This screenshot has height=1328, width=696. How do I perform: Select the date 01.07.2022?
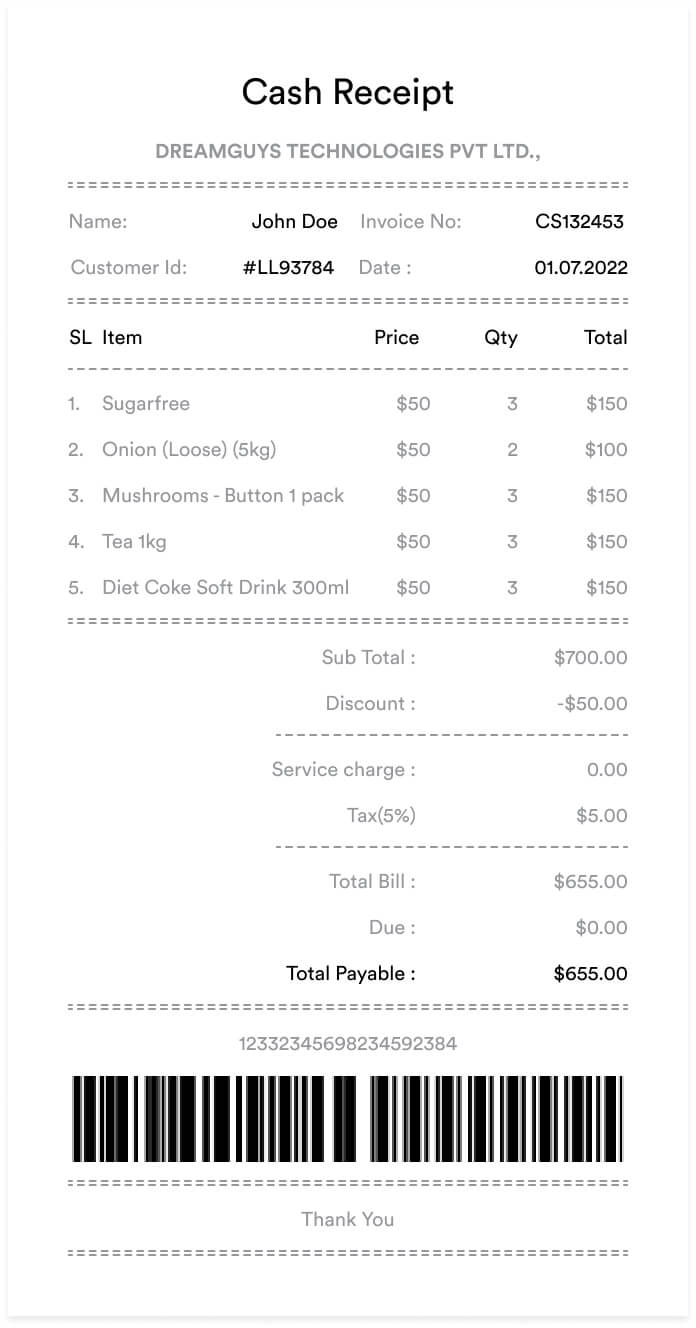click(x=581, y=268)
